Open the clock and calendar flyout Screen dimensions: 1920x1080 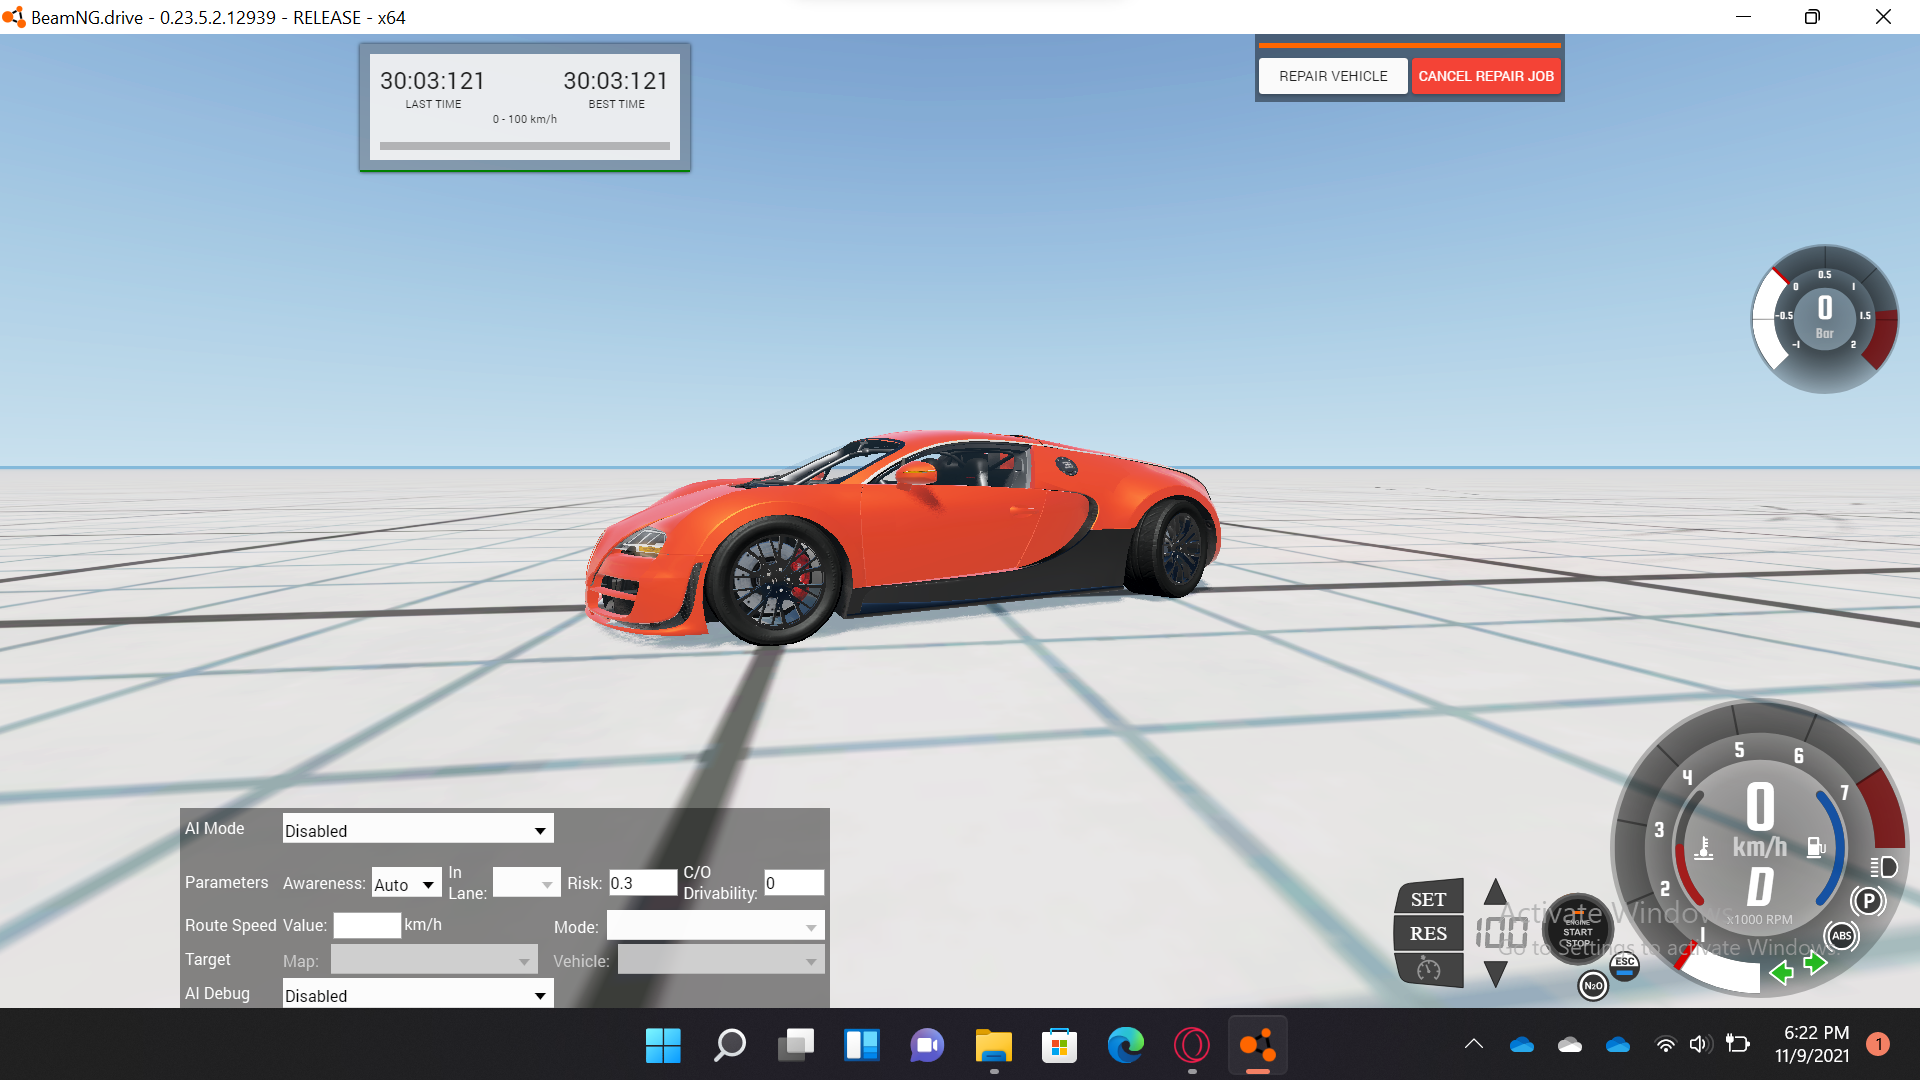click(x=1814, y=1044)
